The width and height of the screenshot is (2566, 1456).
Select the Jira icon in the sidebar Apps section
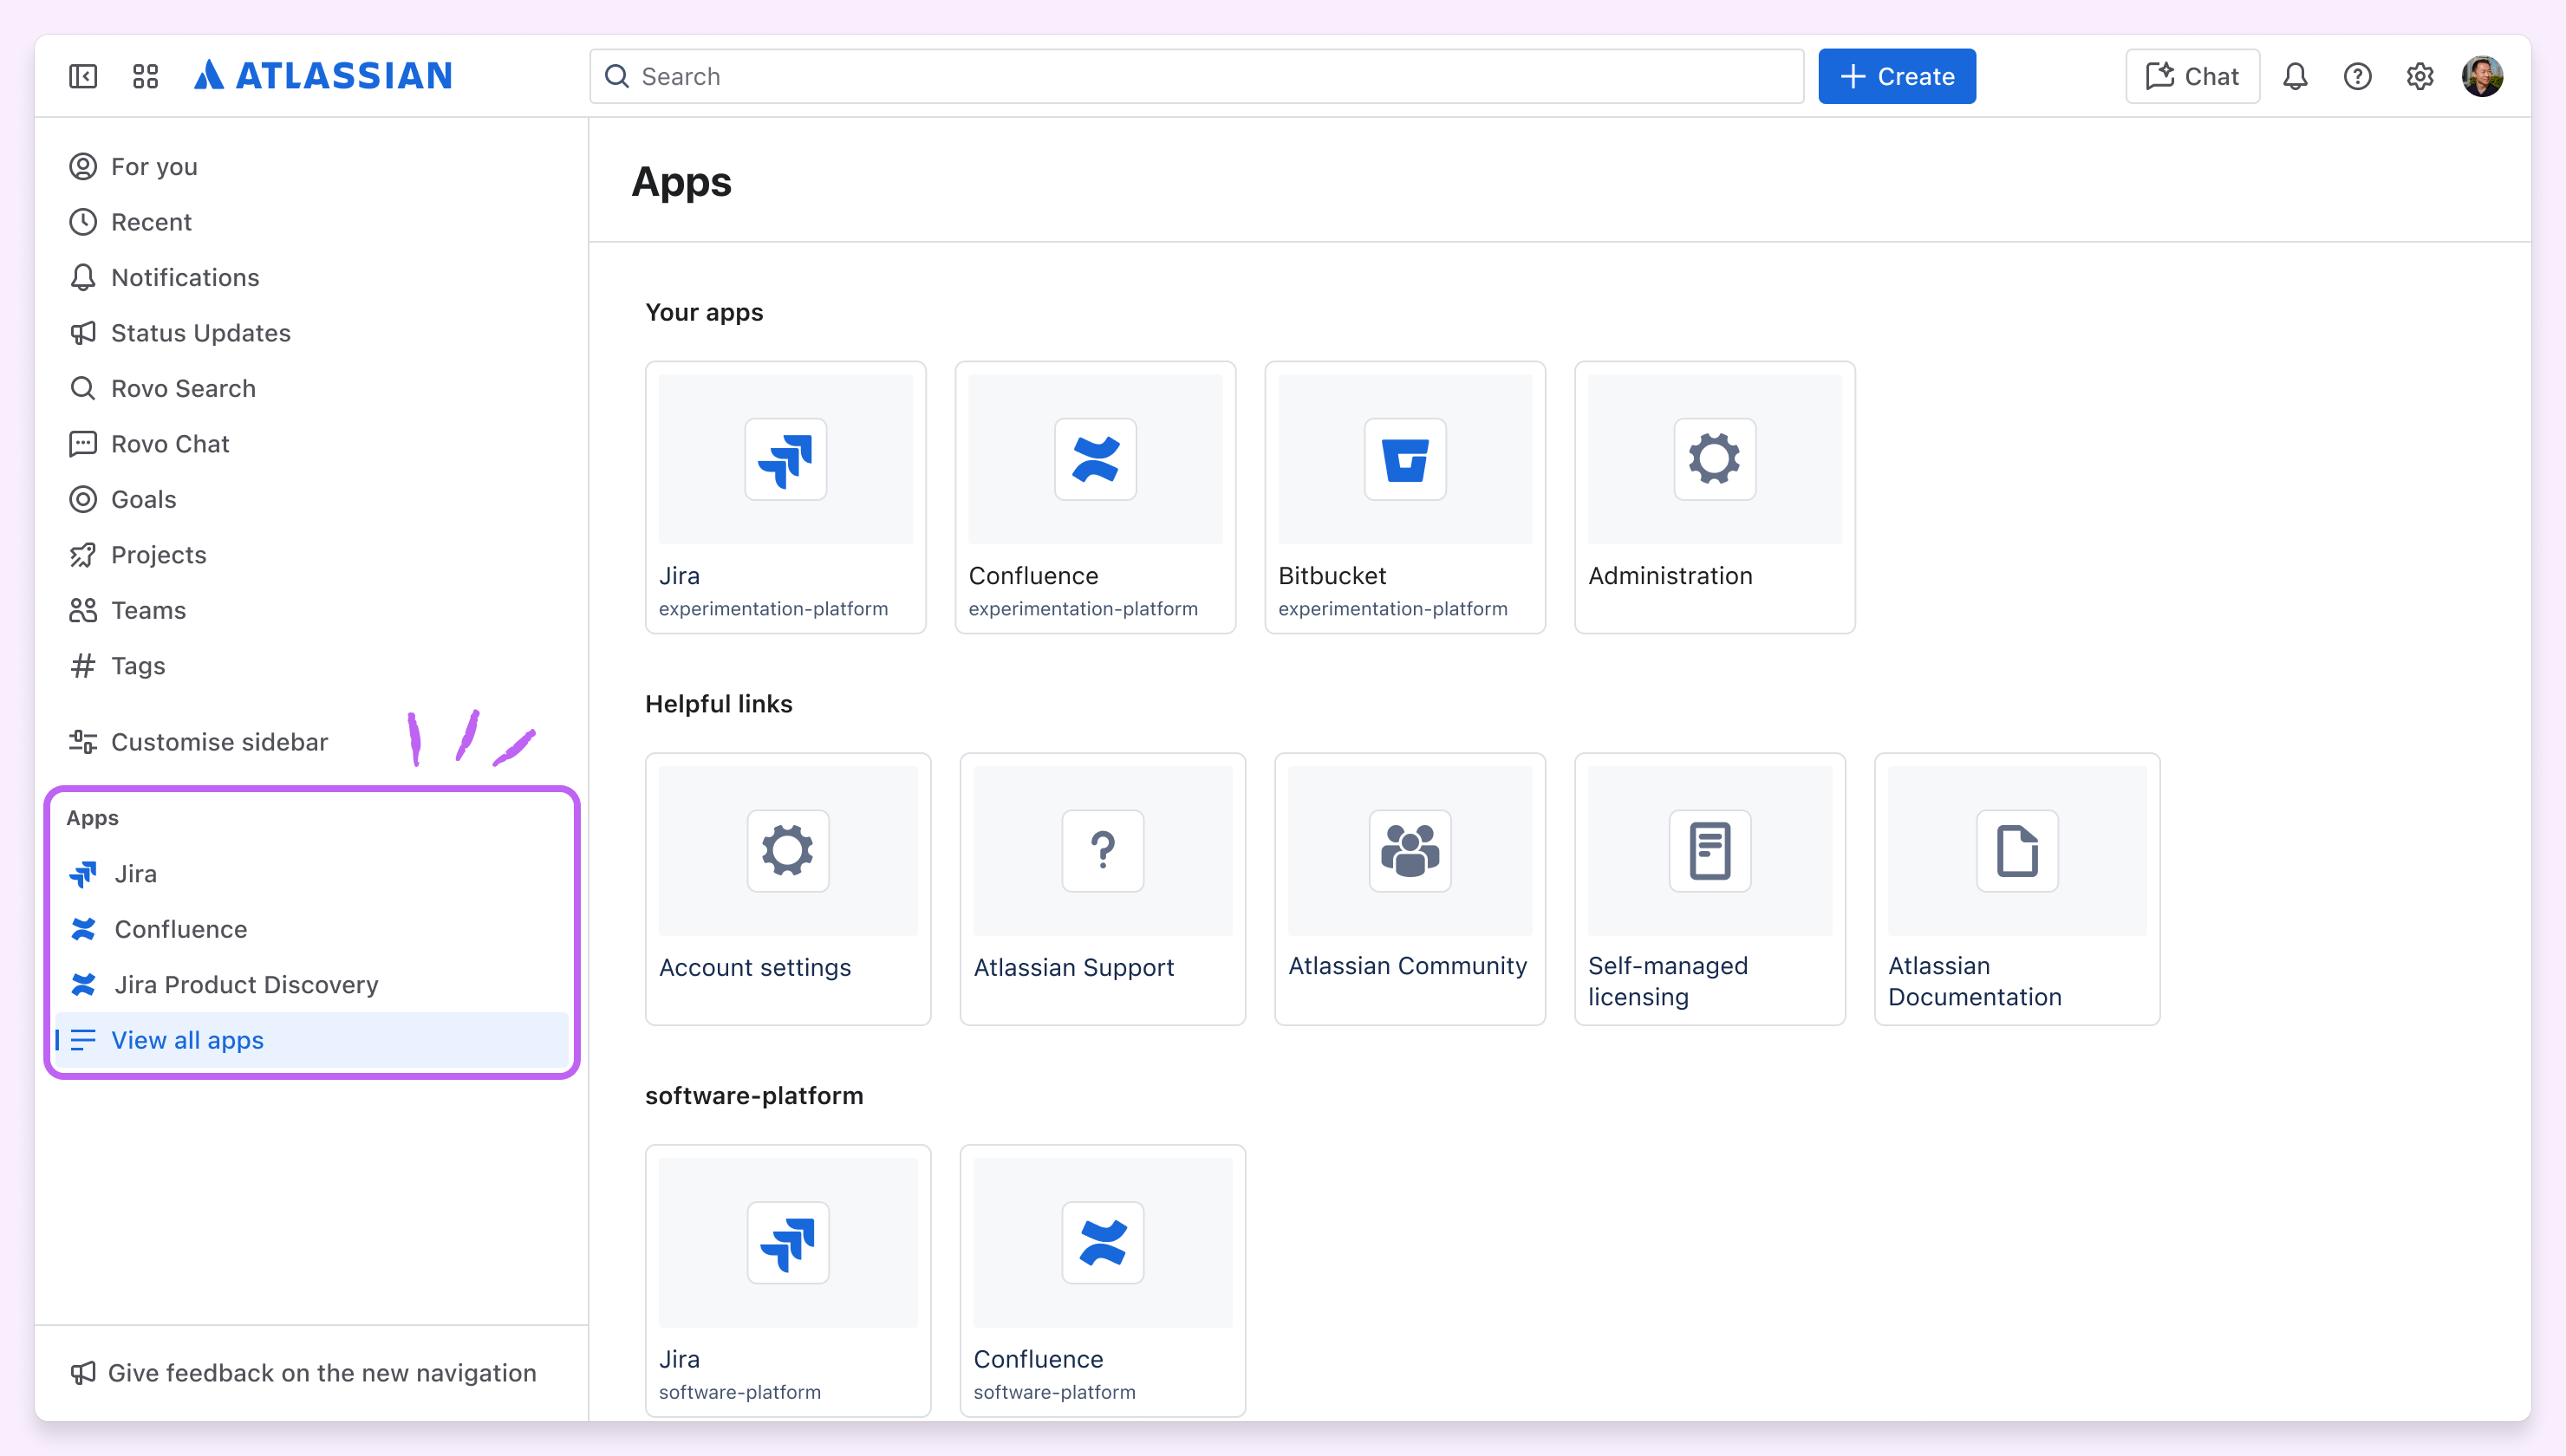[x=84, y=874]
